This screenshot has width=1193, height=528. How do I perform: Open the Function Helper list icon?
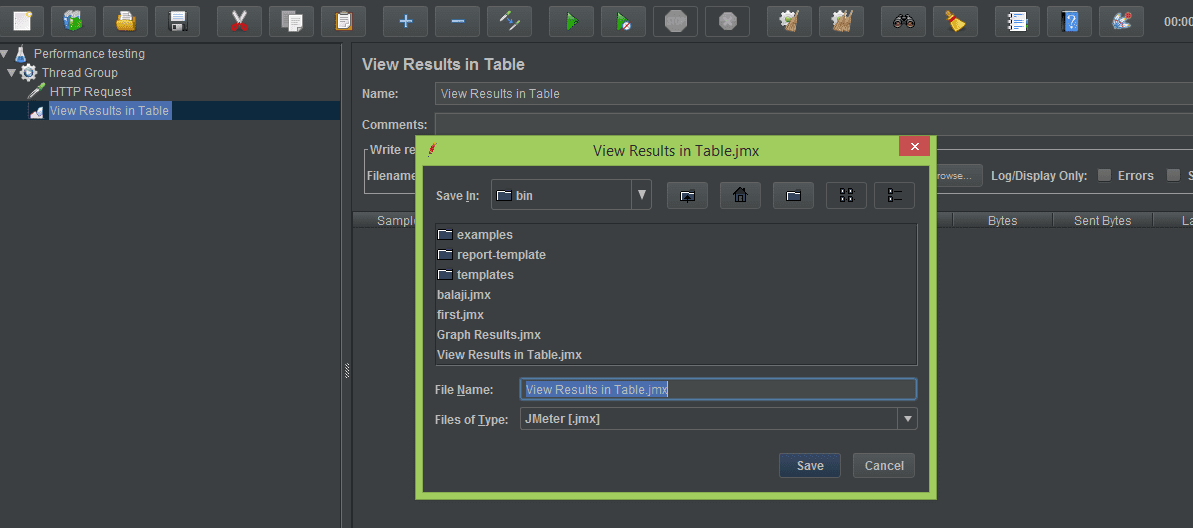(x=1017, y=21)
